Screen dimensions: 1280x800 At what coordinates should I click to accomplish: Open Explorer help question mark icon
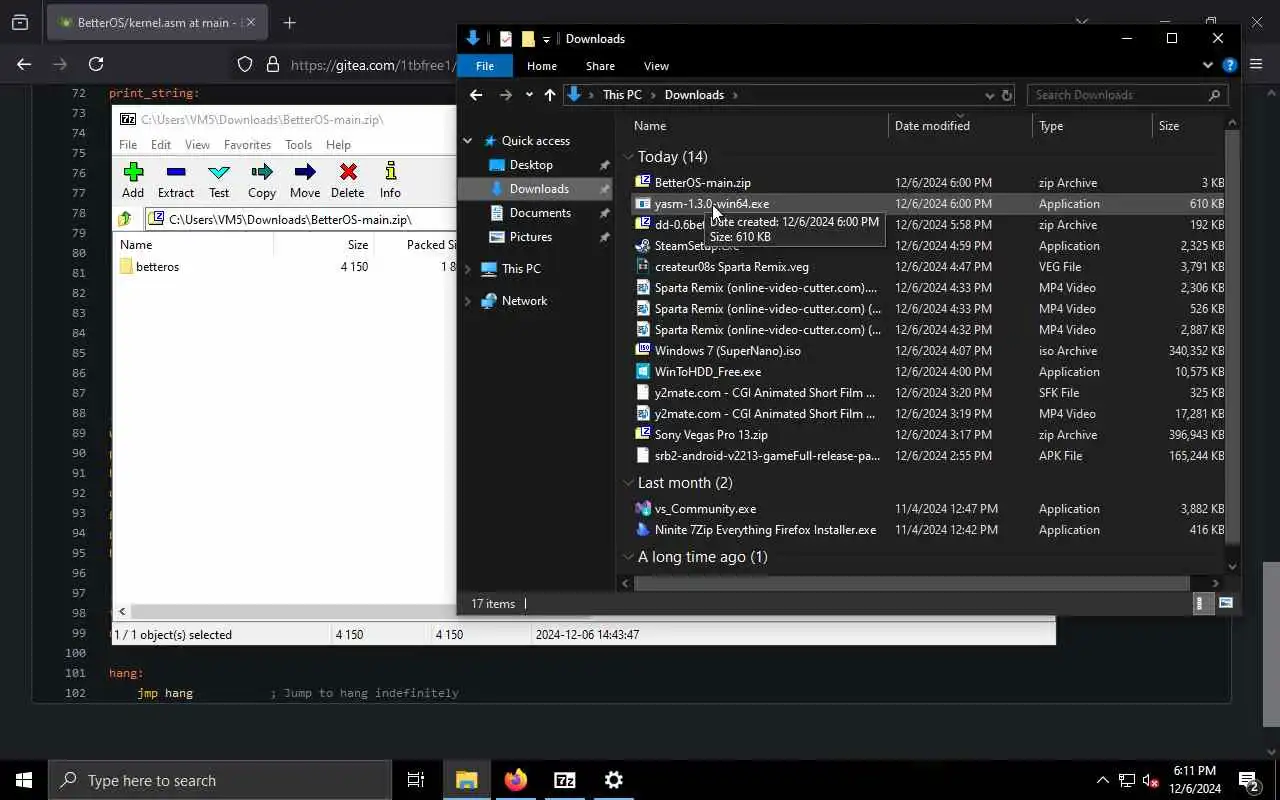[1230, 65]
